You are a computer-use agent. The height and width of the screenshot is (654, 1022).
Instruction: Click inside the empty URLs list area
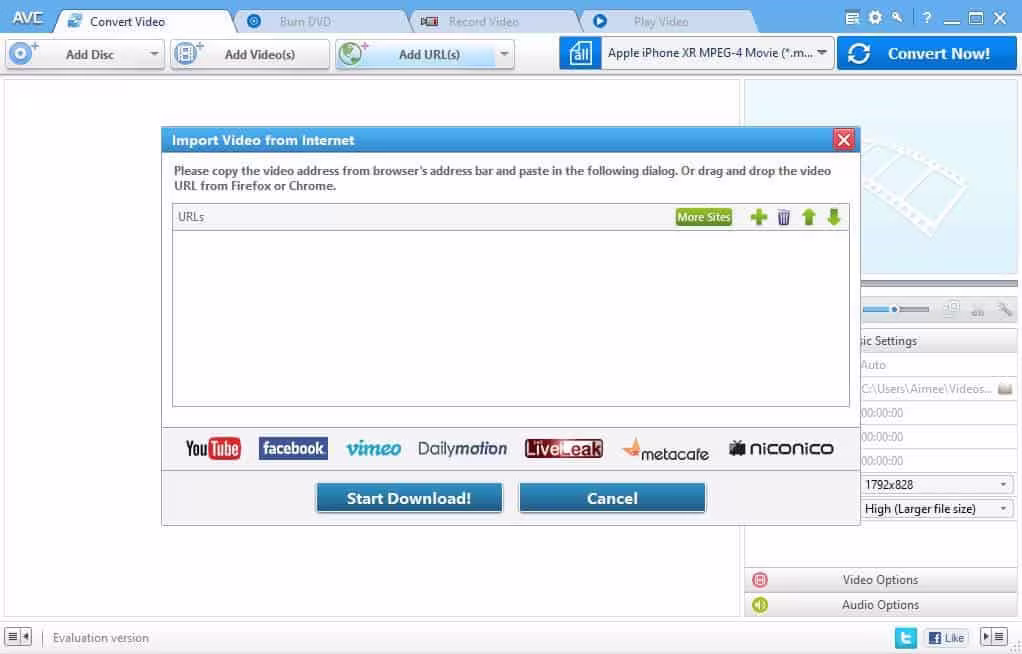pos(510,318)
